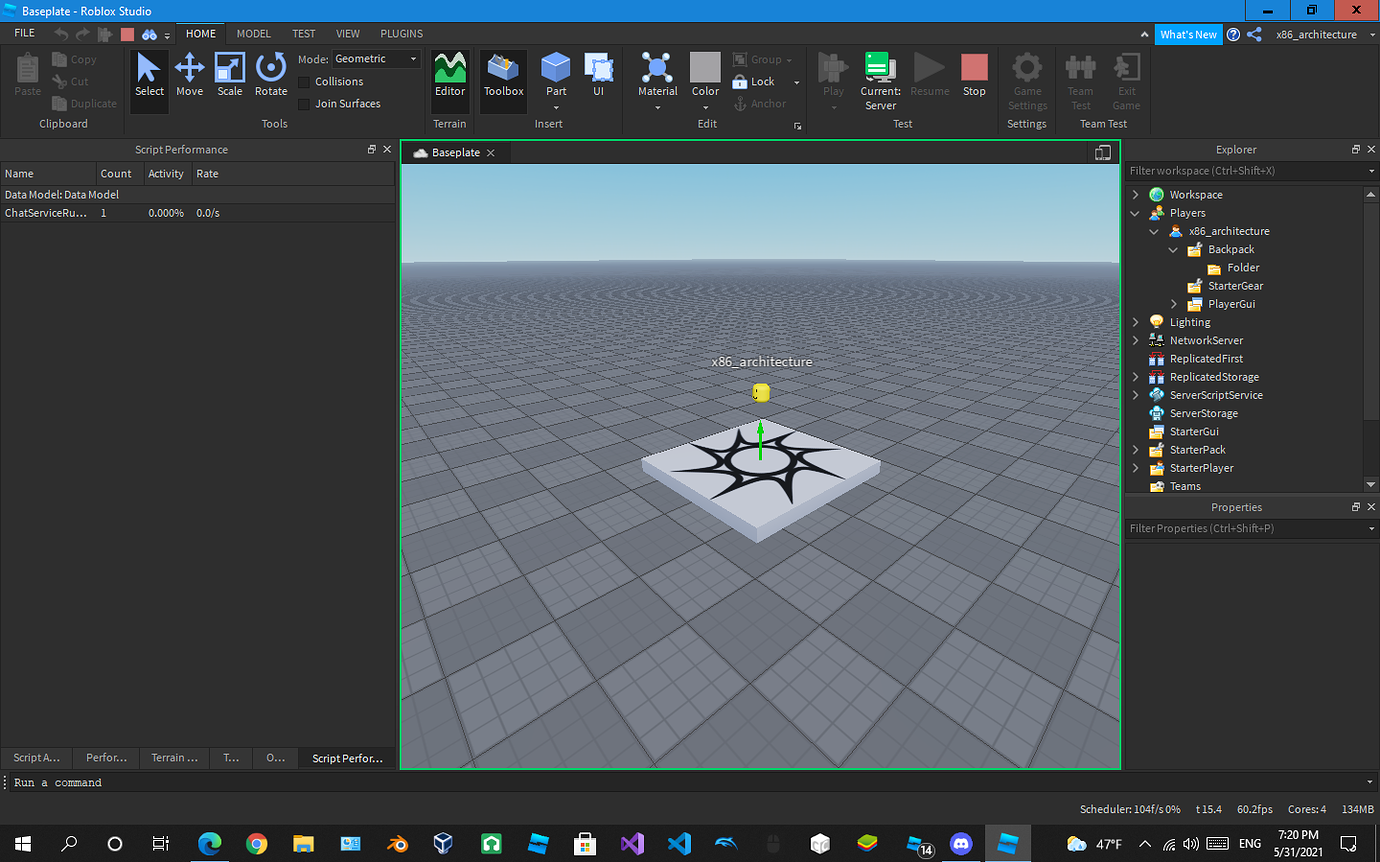The image size is (1380, 862).
Task: Click the Share icon beside username
Action: pyautogui.click(x=1254, y=34)
